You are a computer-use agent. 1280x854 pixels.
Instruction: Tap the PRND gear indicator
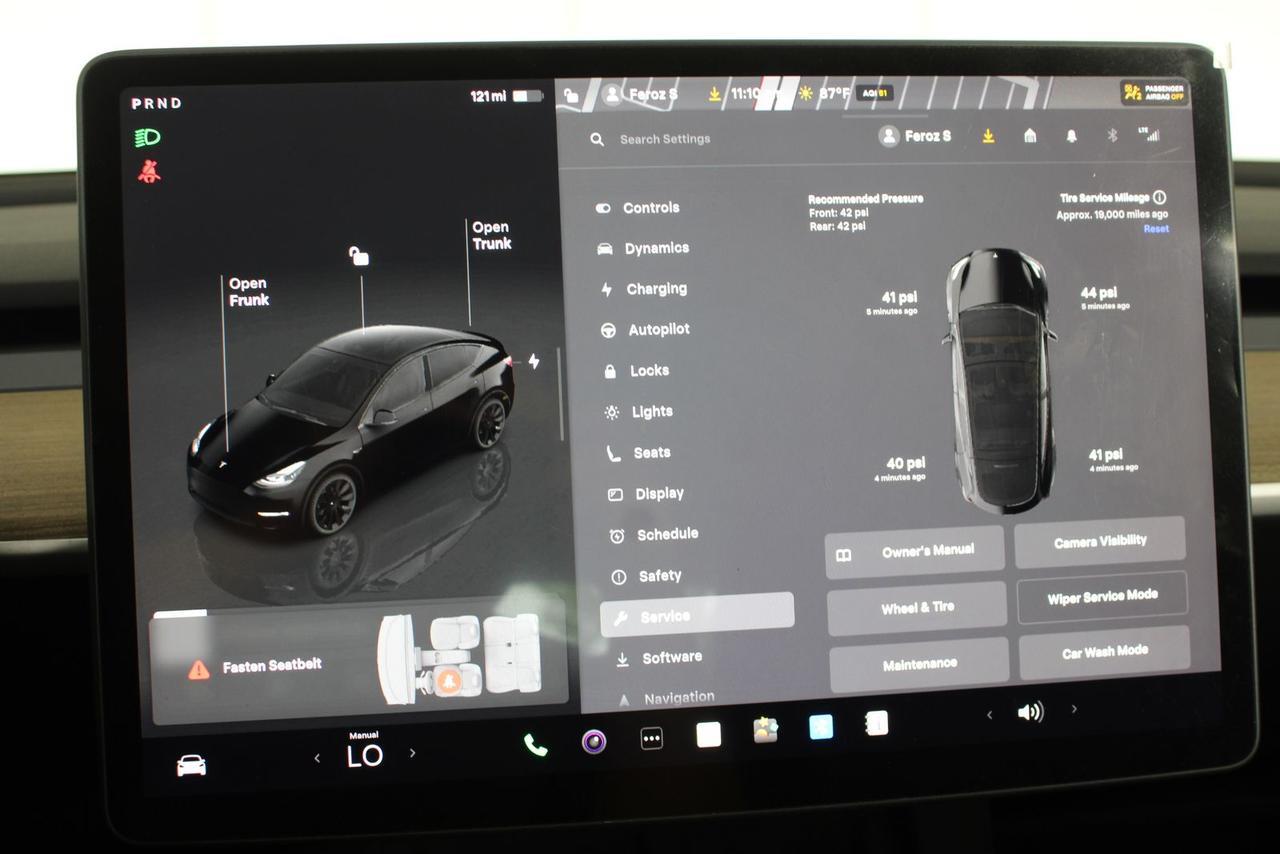tap(157, 103)
